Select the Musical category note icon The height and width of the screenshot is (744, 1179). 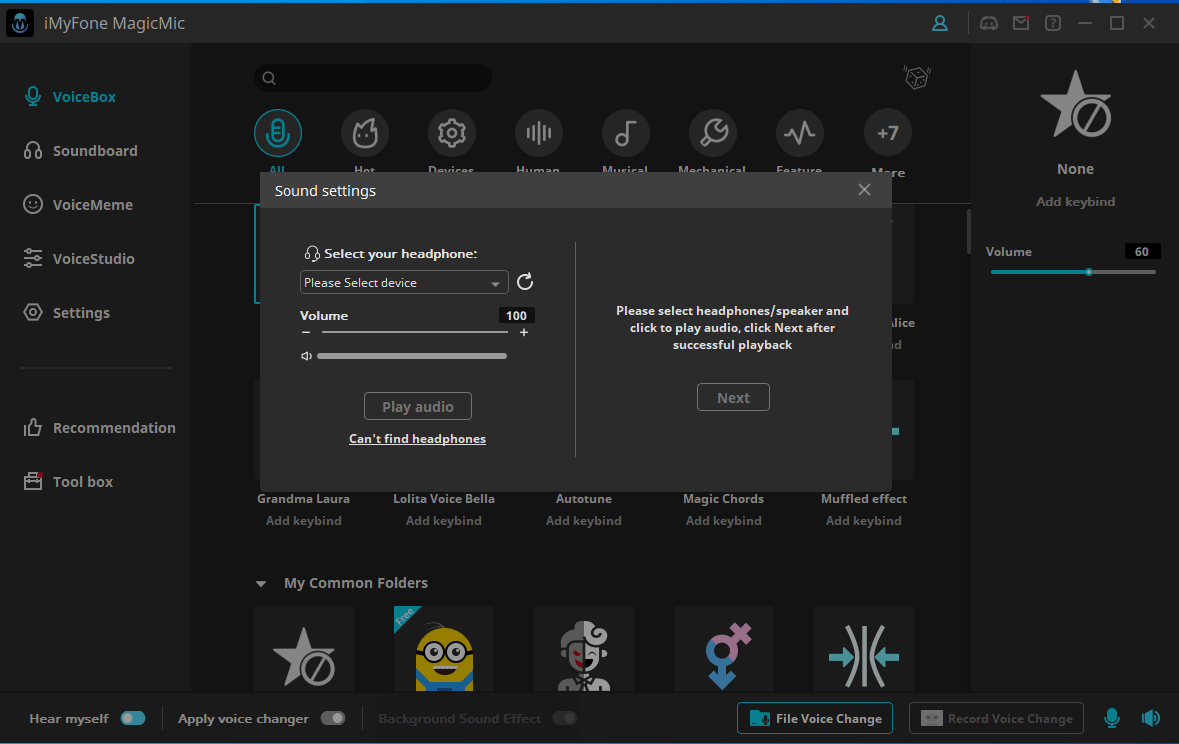pyautogui.click(x=626, y=133)
